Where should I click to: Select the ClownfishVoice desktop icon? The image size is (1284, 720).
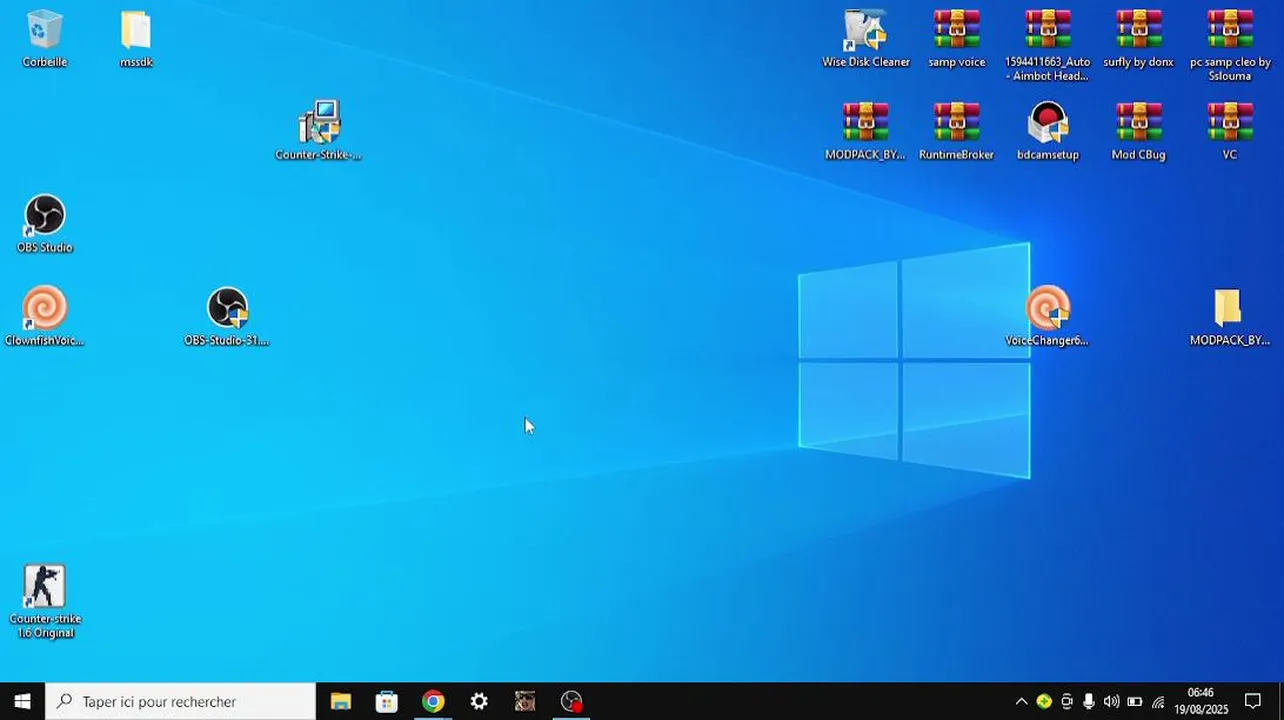point(44,316)
